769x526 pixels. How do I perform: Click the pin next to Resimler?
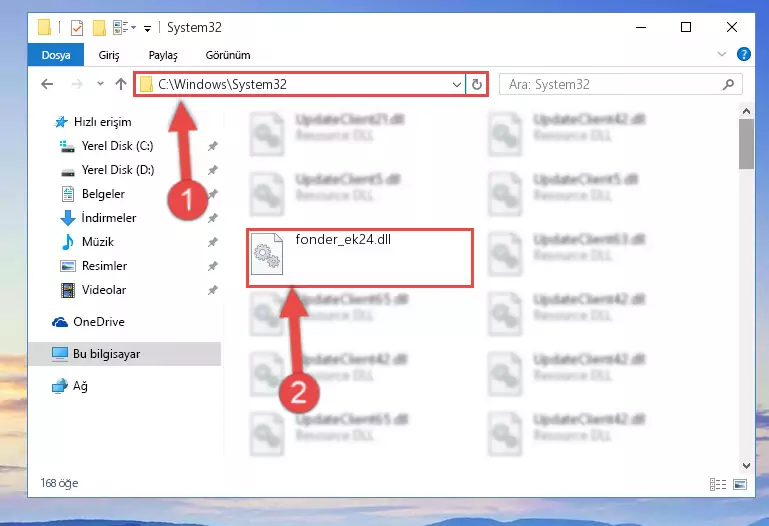point(212,266)
